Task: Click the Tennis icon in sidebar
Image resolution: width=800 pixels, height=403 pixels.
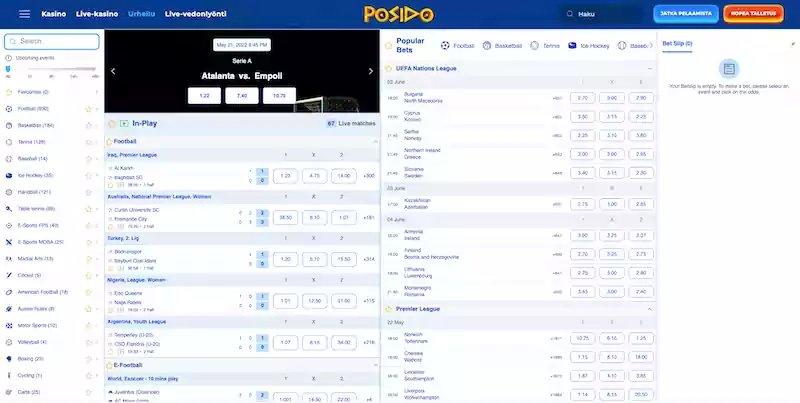Action: click(x=9, y=142)
